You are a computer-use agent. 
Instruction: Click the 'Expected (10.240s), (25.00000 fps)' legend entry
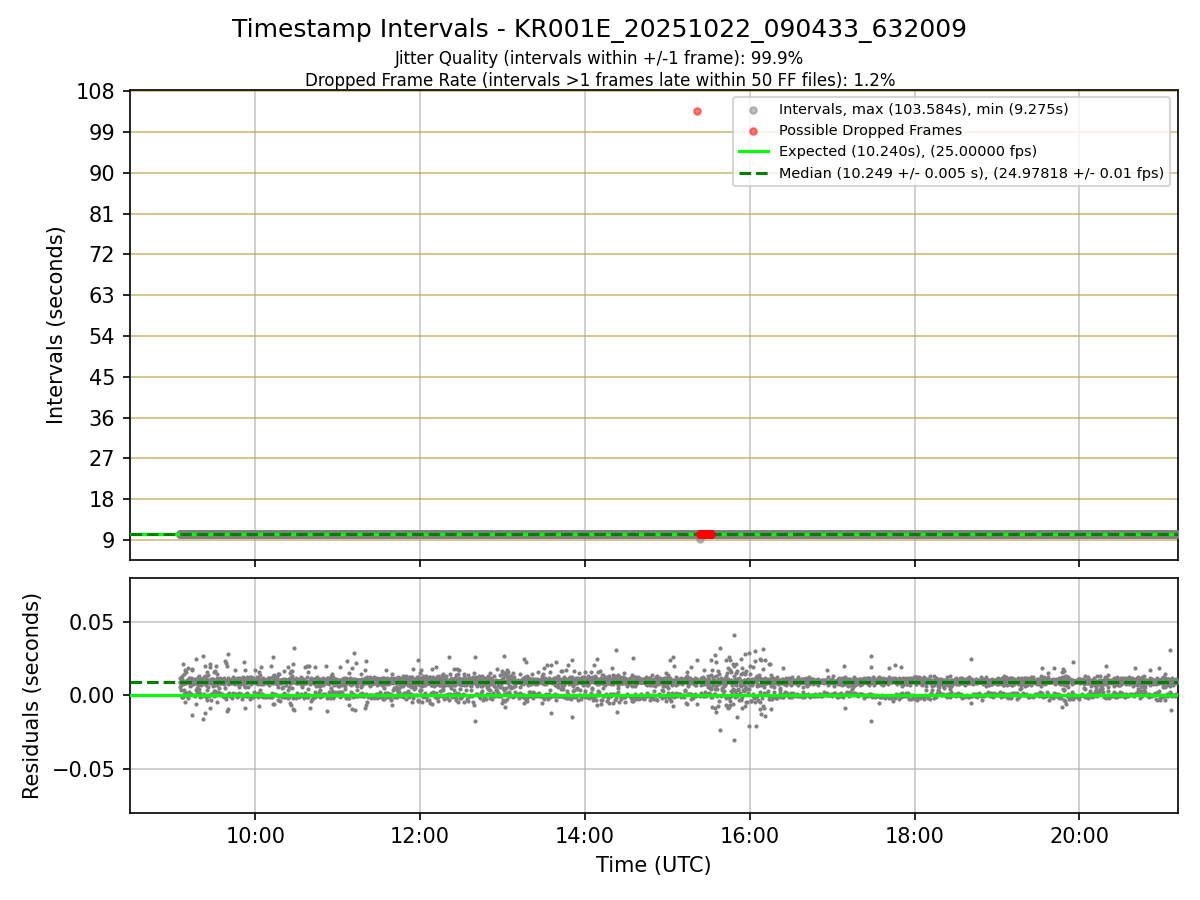tap(908, 151)
